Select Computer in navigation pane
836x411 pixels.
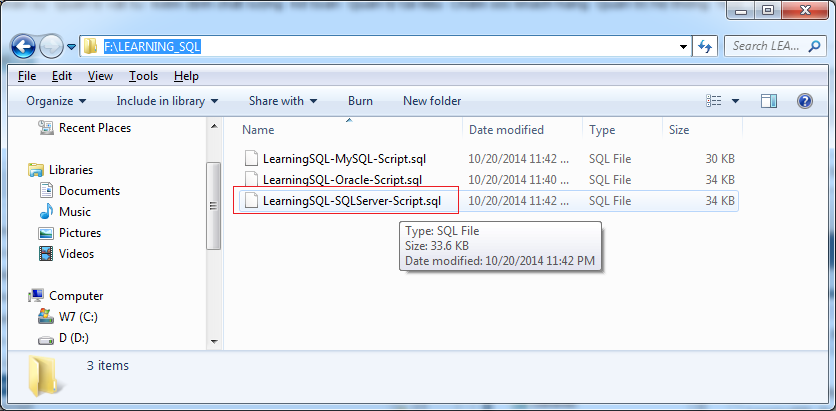click(76, 296)
